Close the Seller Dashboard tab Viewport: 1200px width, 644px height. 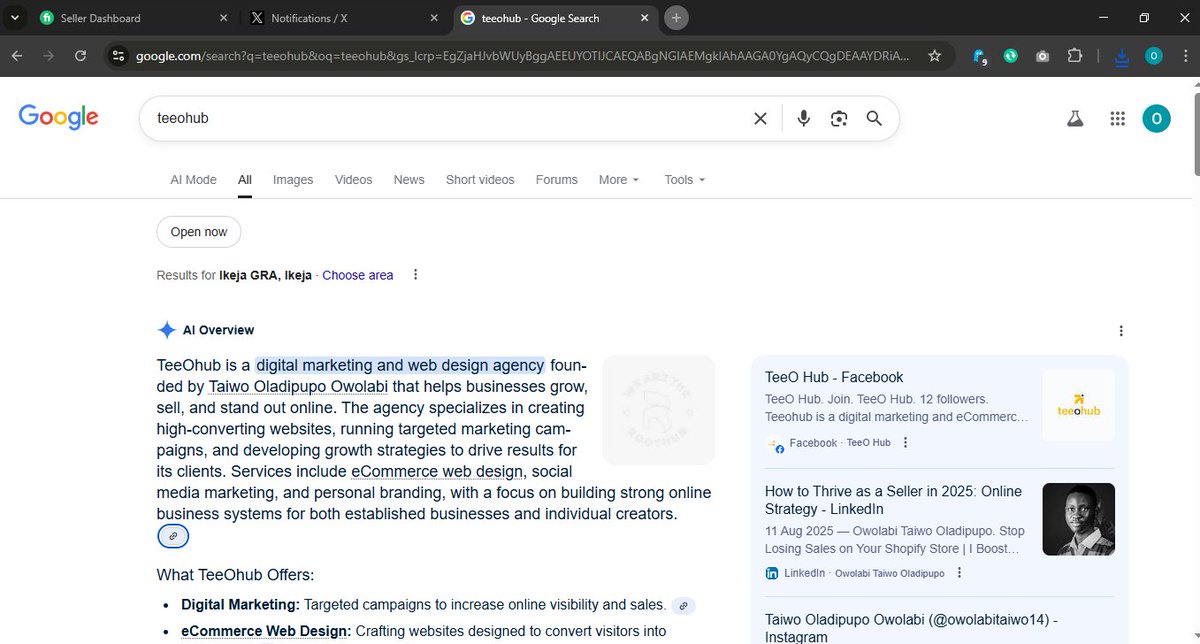(224, 18)
